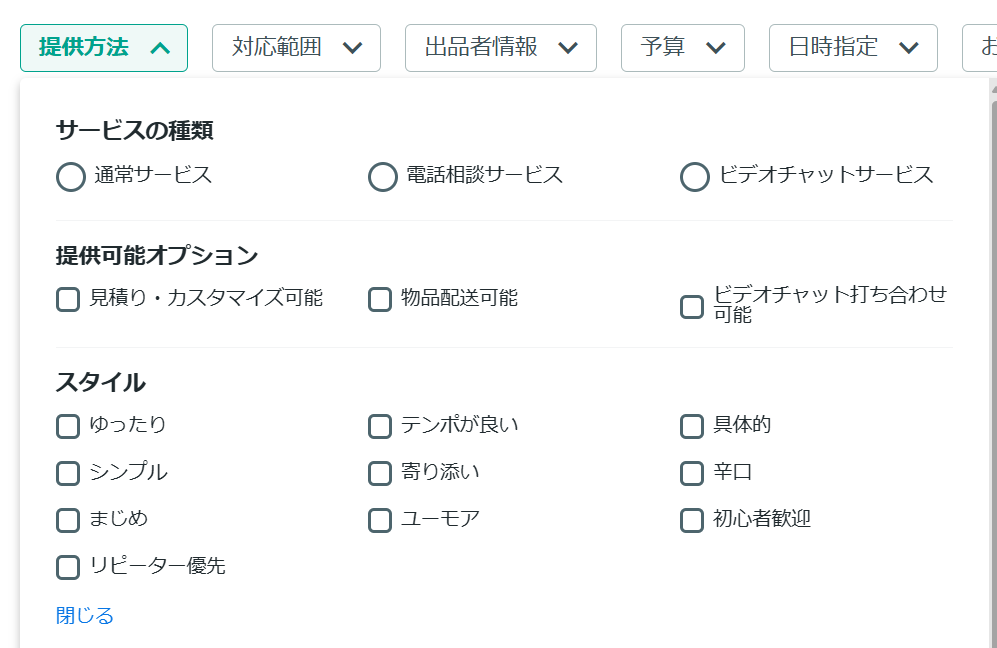Click the 閉じる link

click(x=85, y=616)
